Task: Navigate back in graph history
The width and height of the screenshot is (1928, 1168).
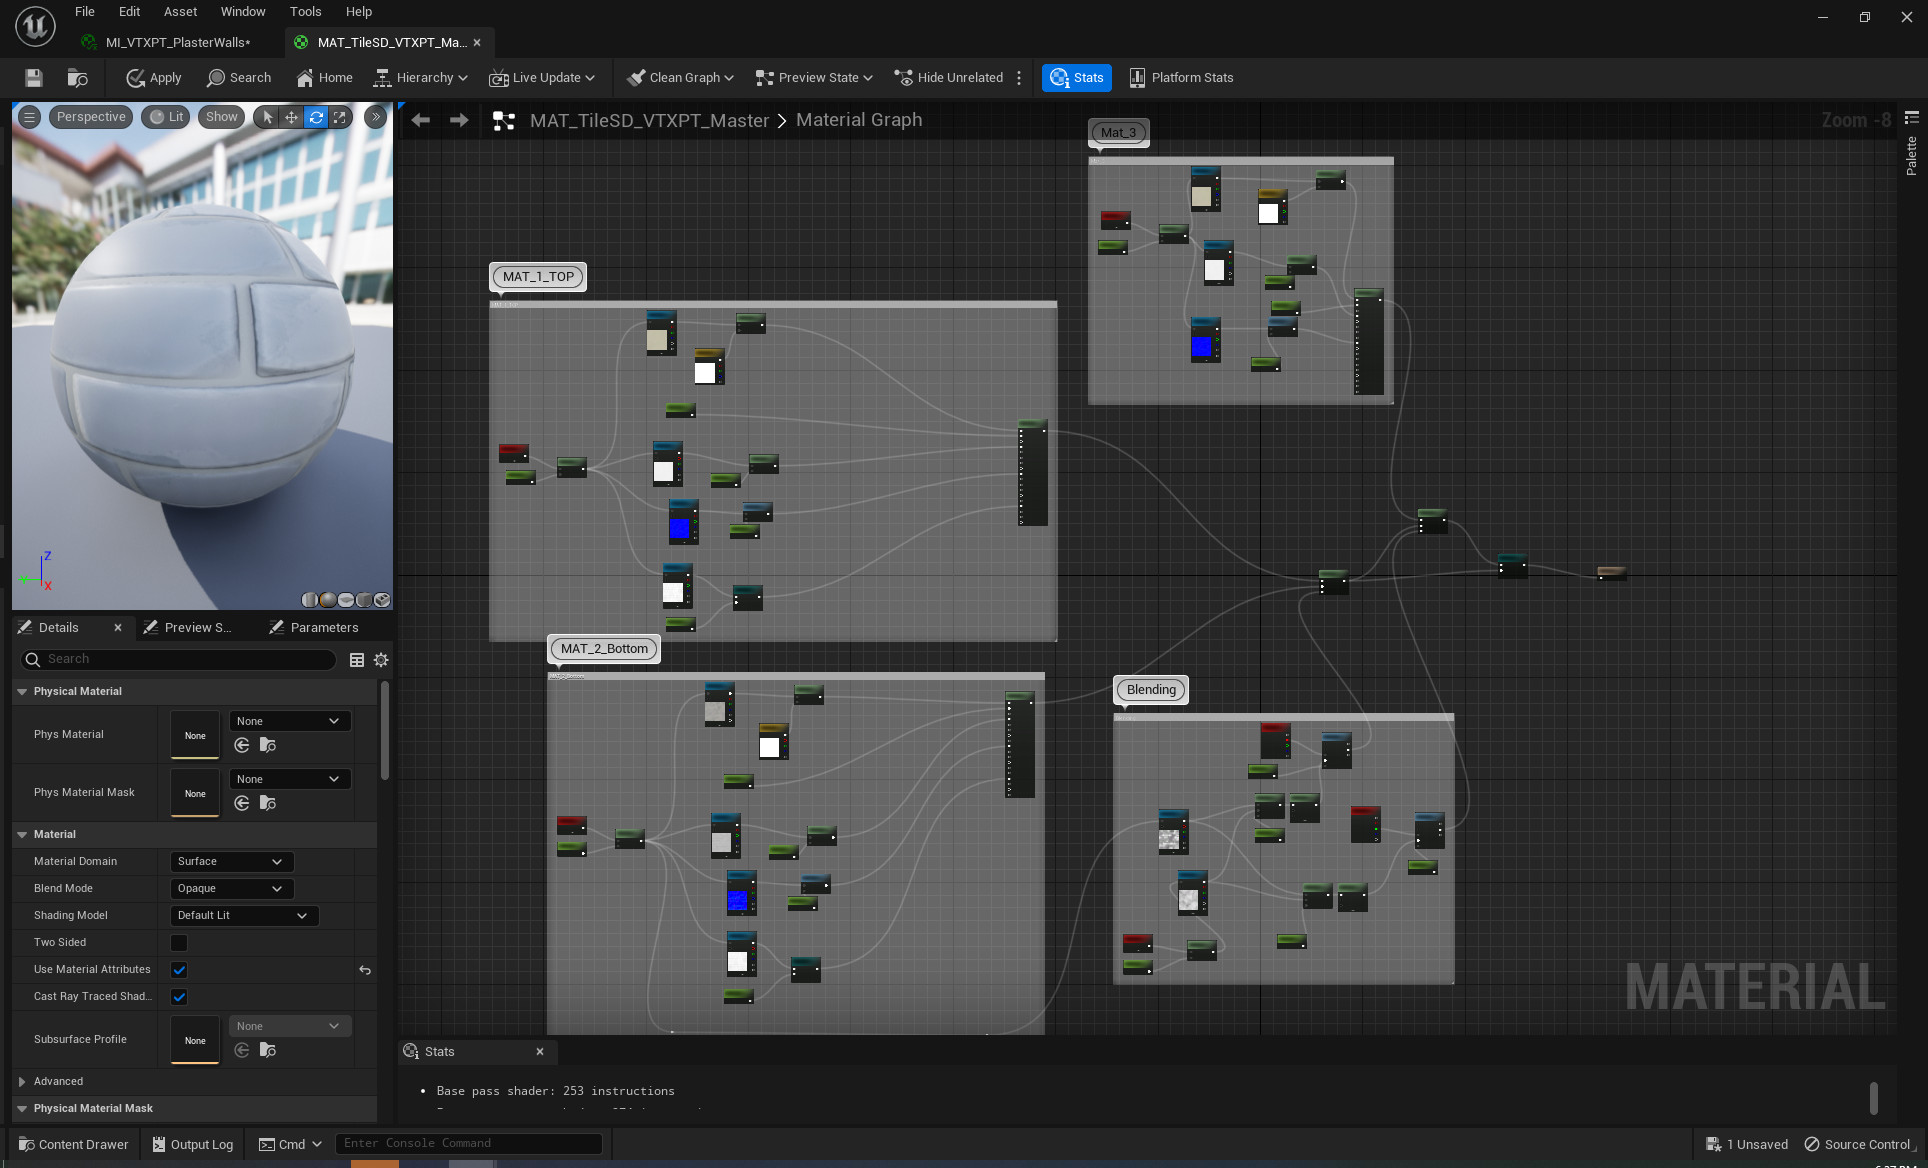Action: point(421,120)
